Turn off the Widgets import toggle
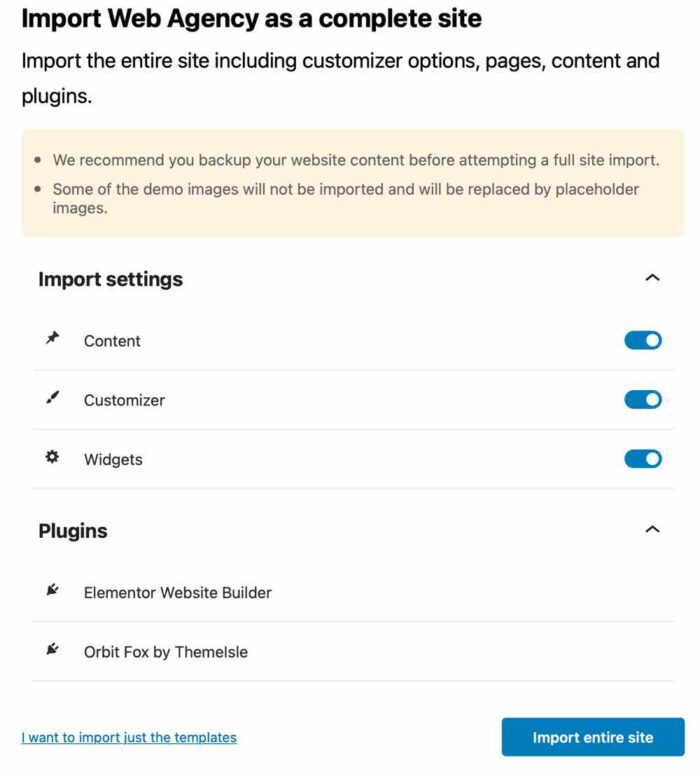 (643, 459)
